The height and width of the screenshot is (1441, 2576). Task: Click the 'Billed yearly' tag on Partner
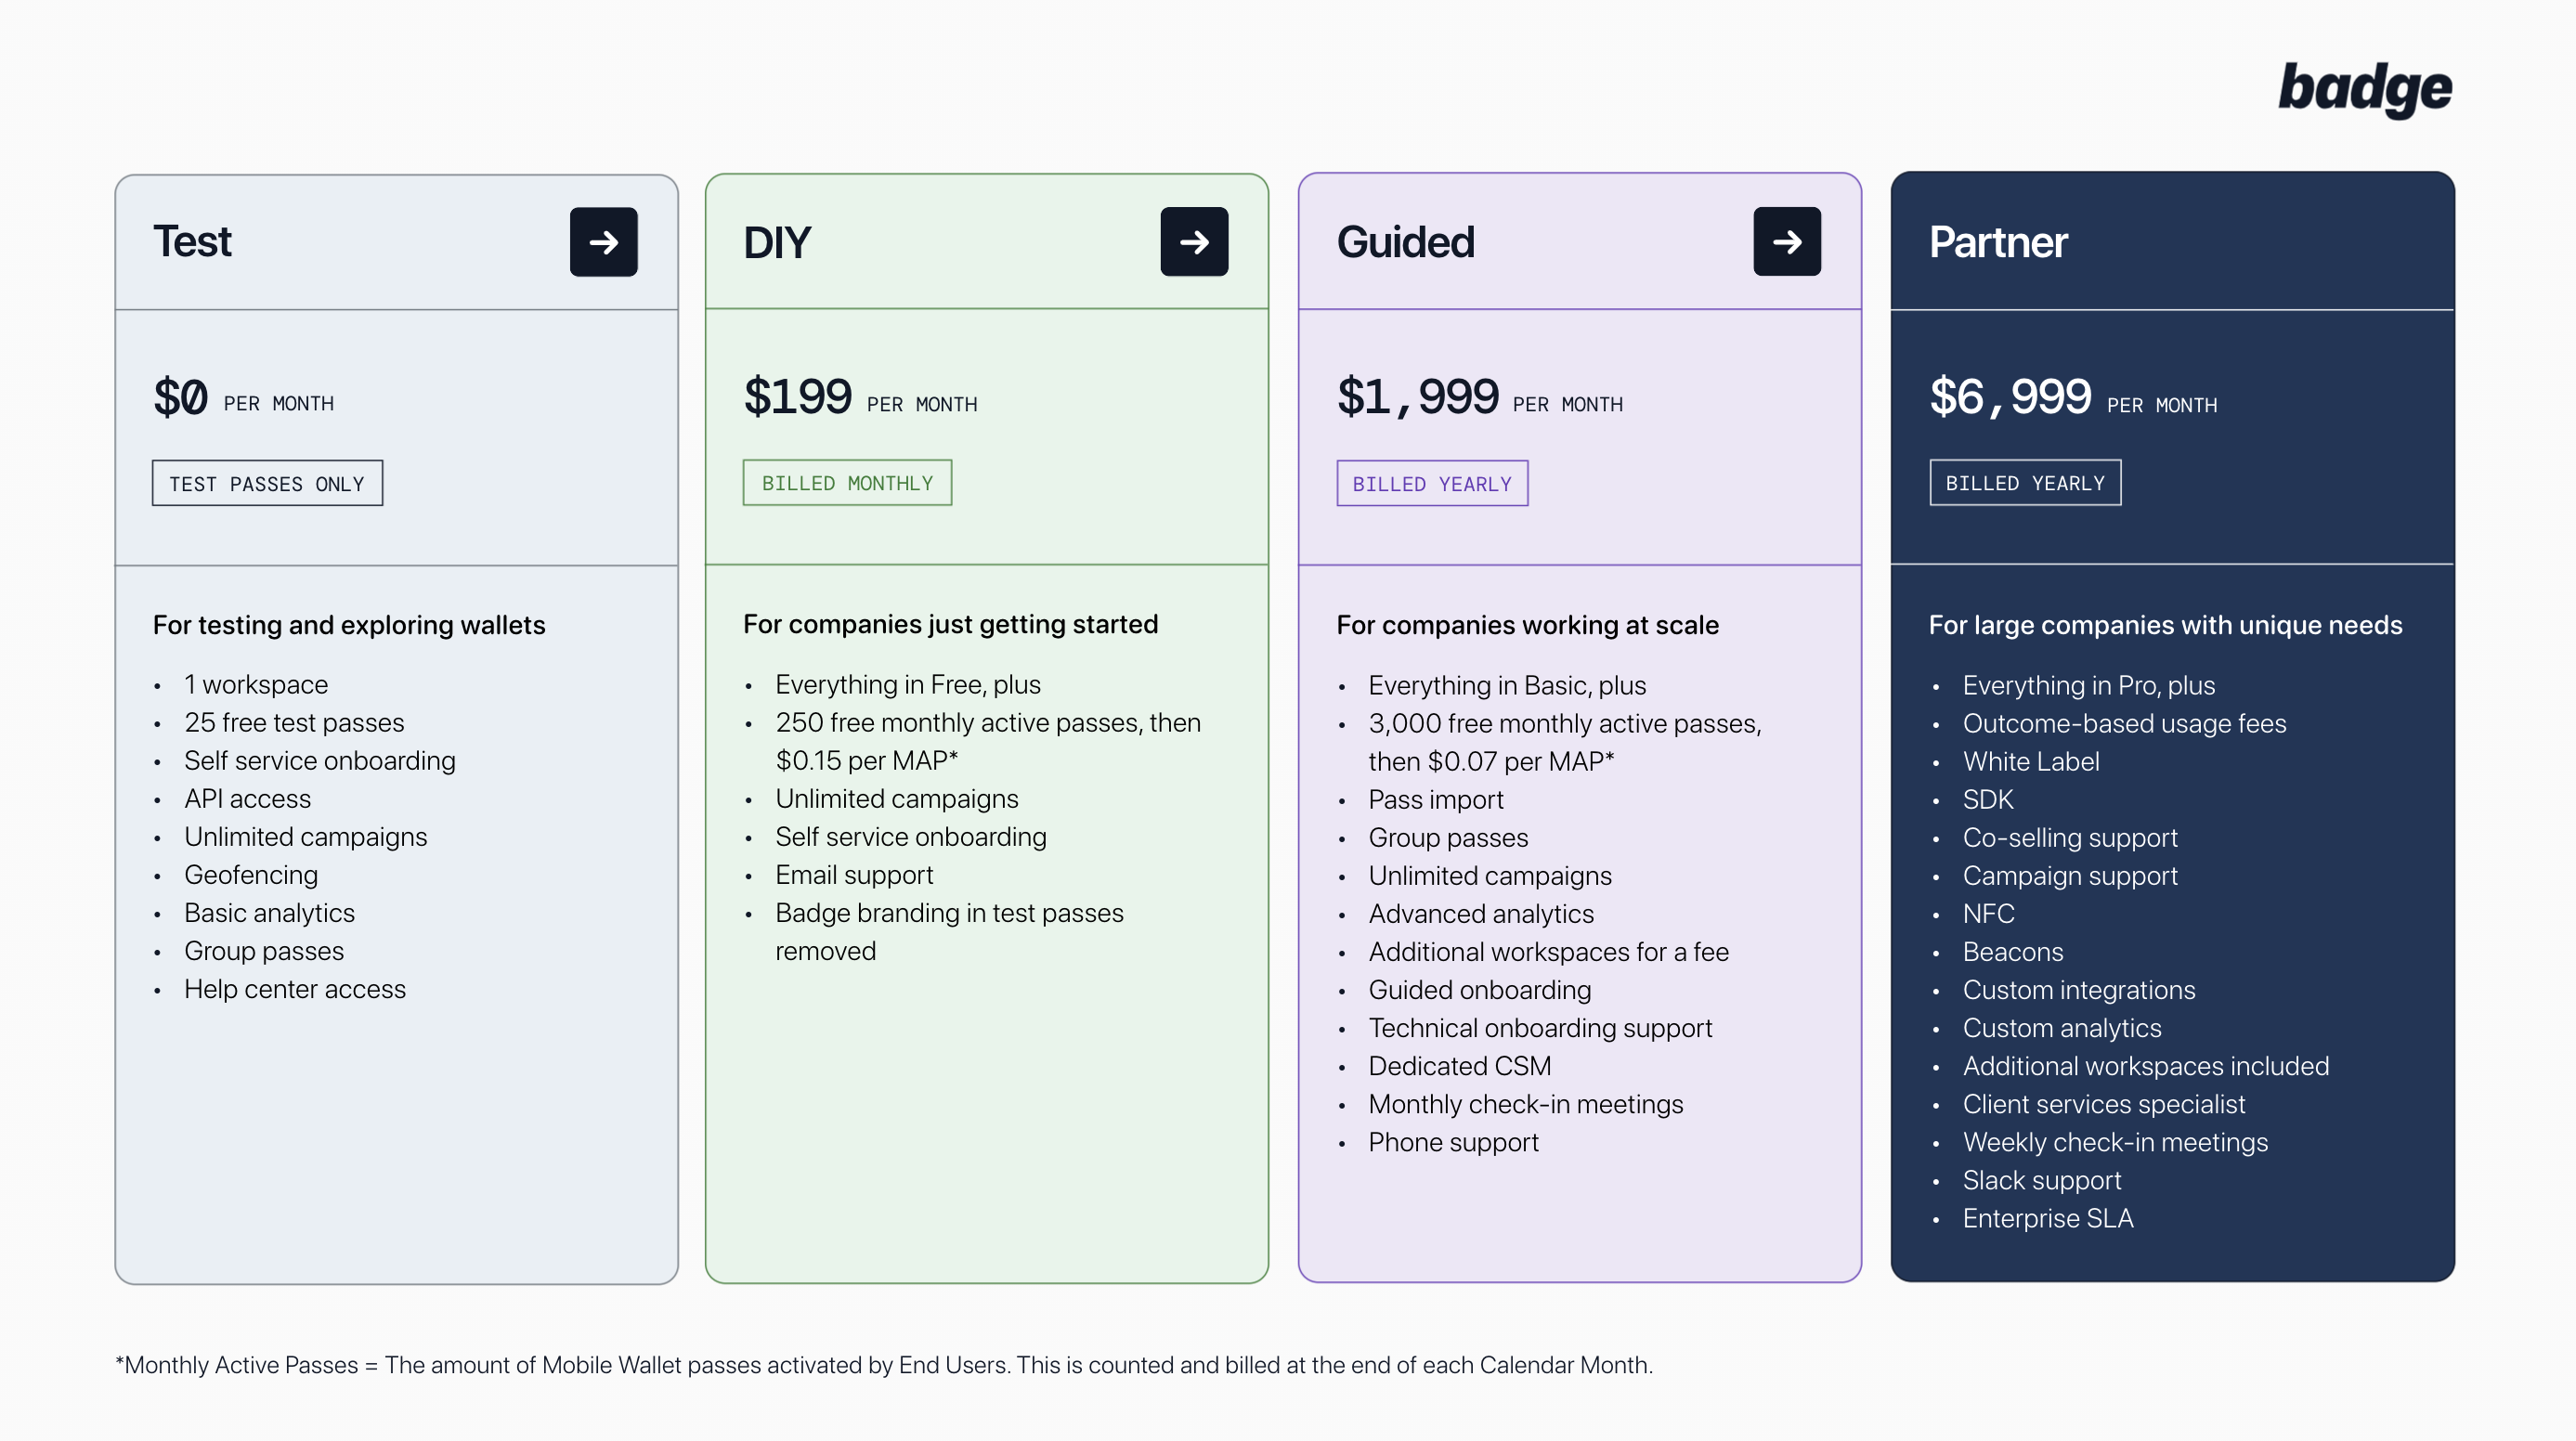pyautogui.click(x=2024, y=483)
